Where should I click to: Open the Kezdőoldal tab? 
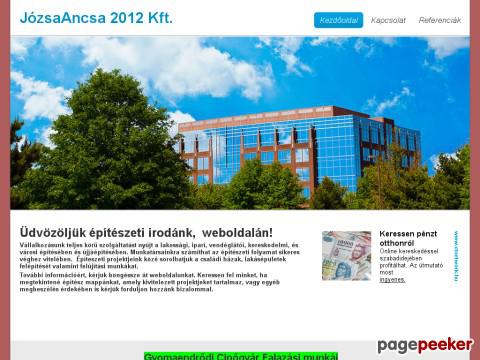(338, 20)
